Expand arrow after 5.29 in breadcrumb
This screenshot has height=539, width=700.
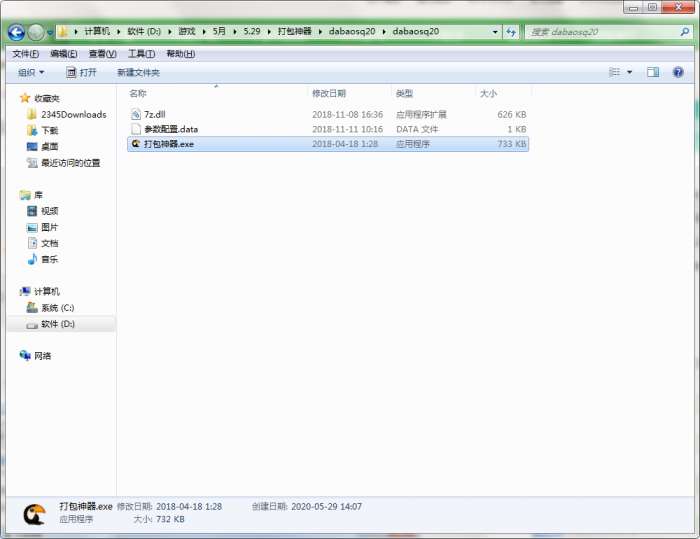click(x=269, y=31)
